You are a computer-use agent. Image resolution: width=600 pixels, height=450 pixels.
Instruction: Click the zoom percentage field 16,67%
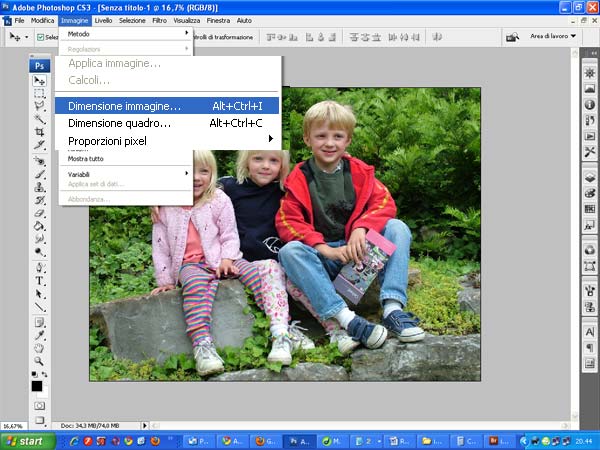(x=13, y=426)
